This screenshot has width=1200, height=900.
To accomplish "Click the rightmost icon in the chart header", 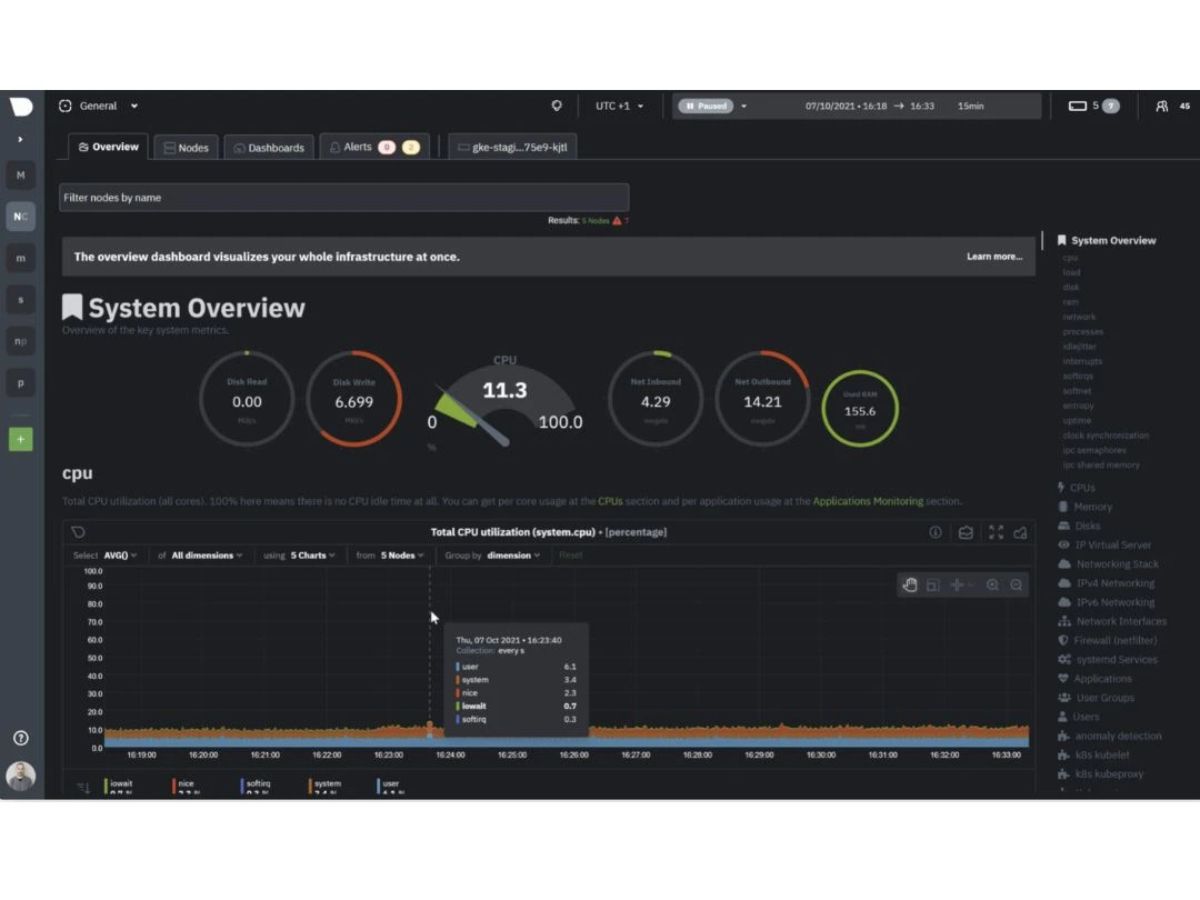I will (x=1021, y=532).
